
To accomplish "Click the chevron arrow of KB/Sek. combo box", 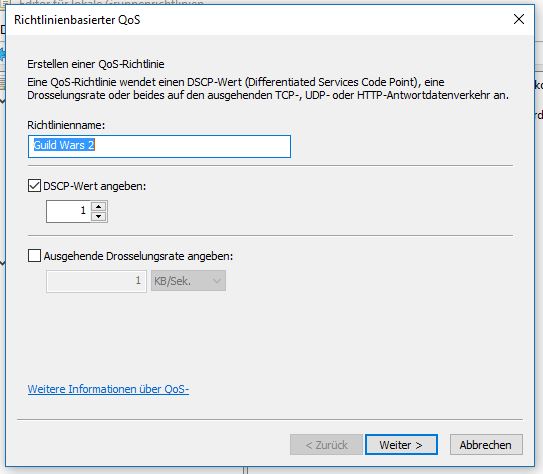I will pos(217,281).
